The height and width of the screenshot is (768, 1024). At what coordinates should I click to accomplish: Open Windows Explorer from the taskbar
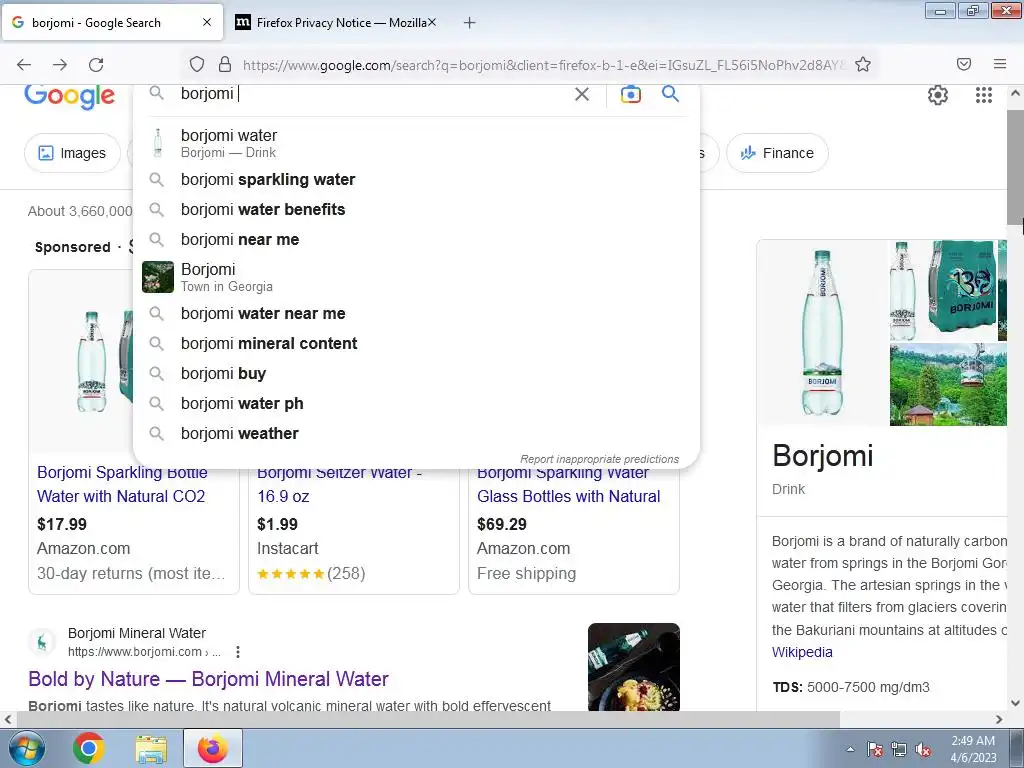[x=151, y=749]
